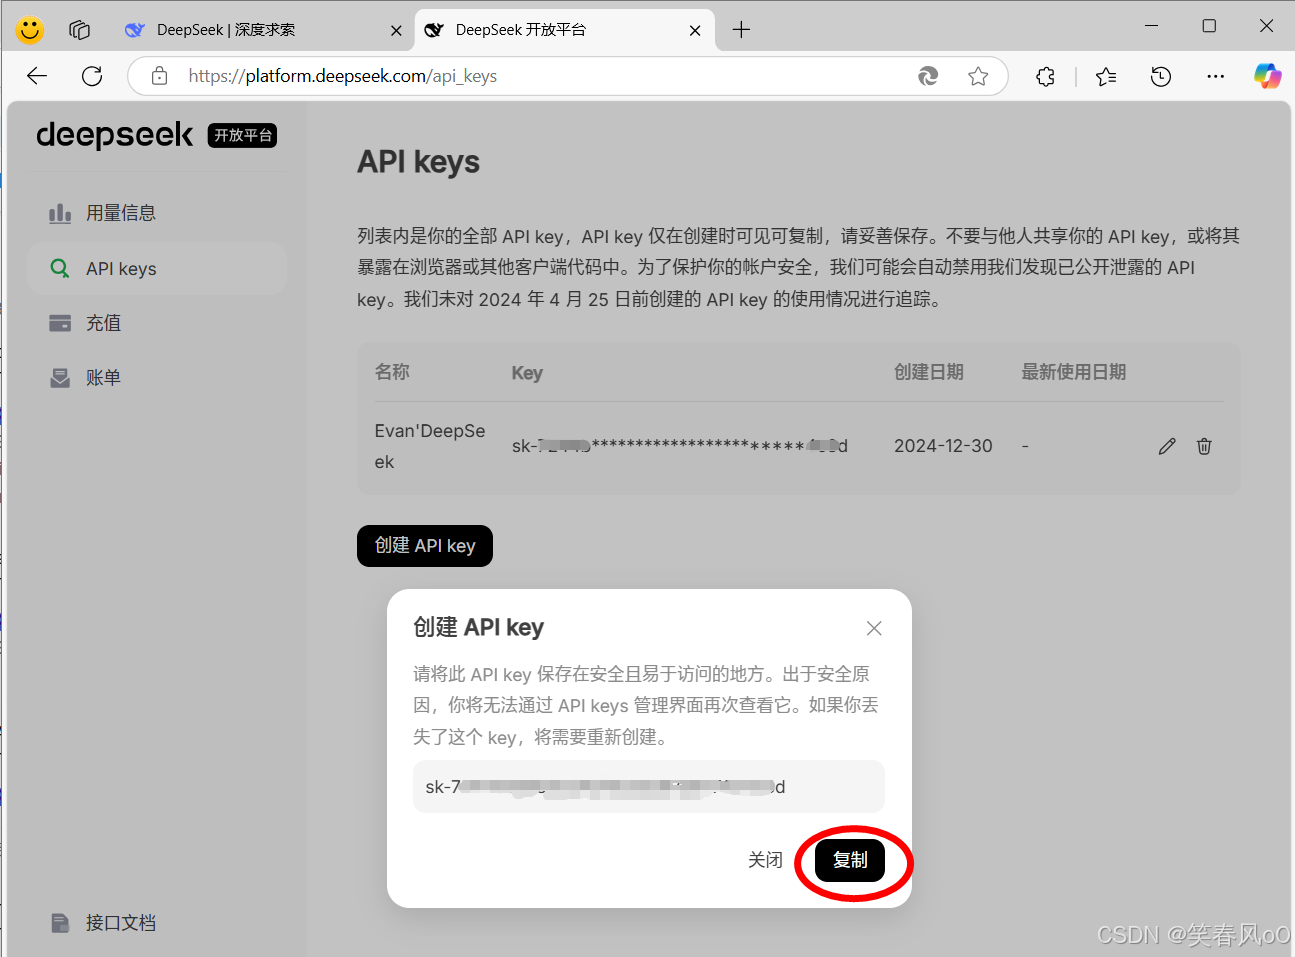Maximize the browser window

[x=1209, y=26]
